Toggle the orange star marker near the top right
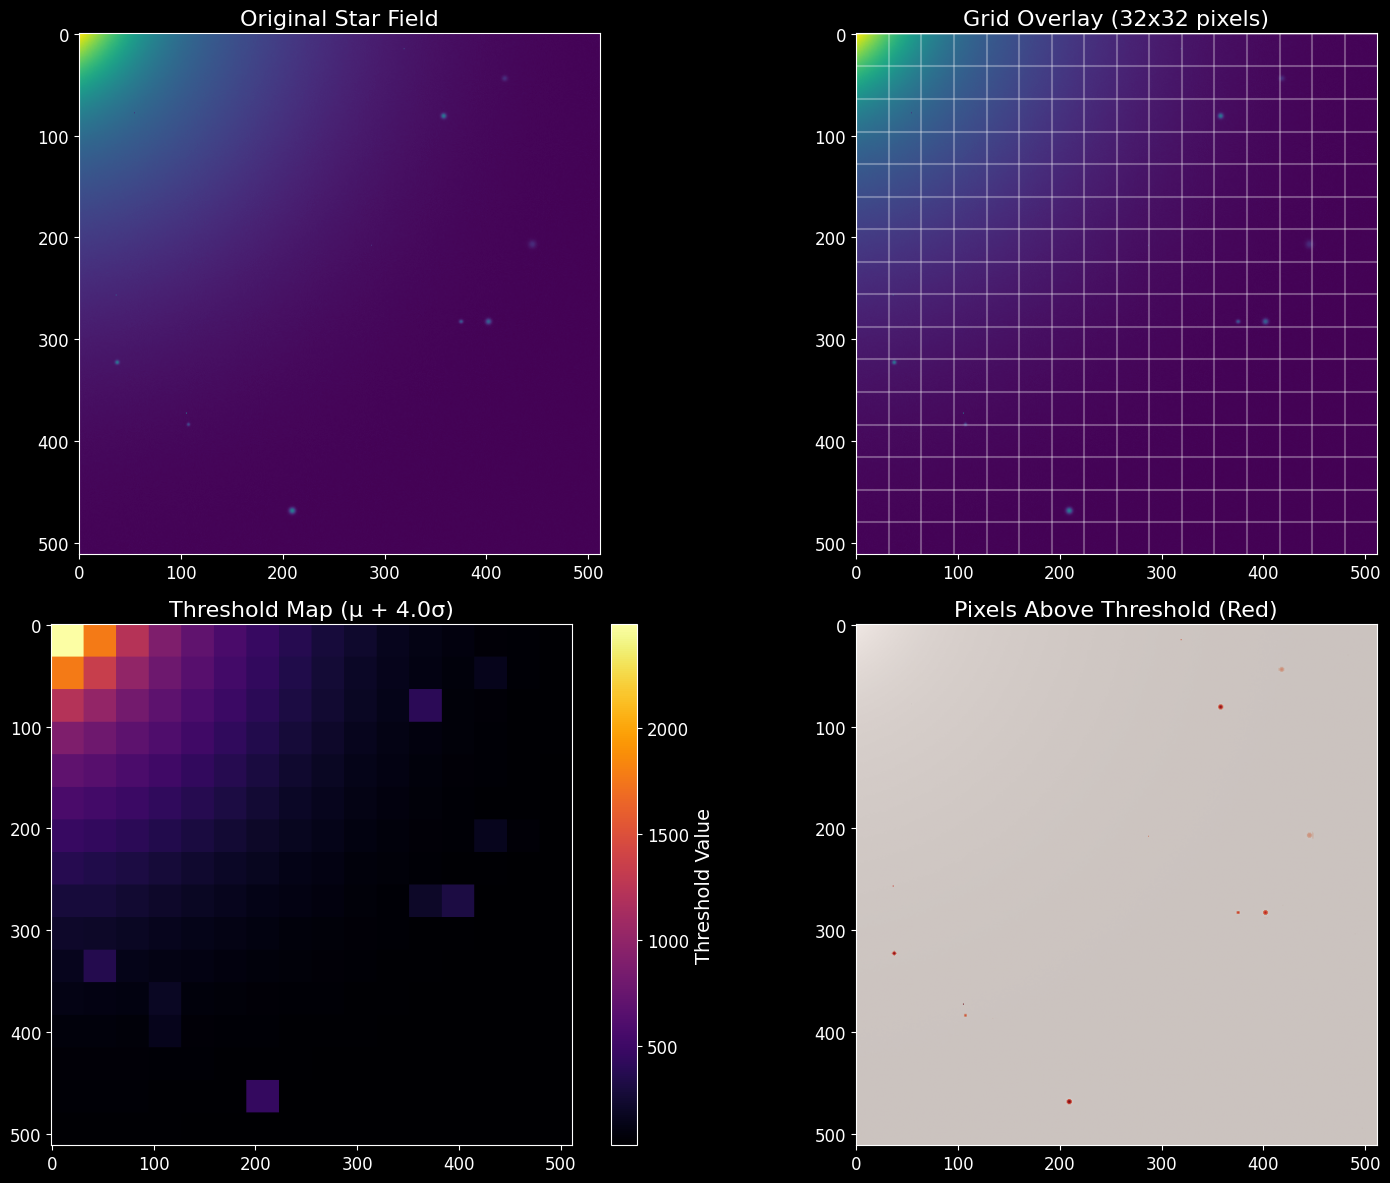Viewport: 1390px width, 1183px height. [1283, 671]
